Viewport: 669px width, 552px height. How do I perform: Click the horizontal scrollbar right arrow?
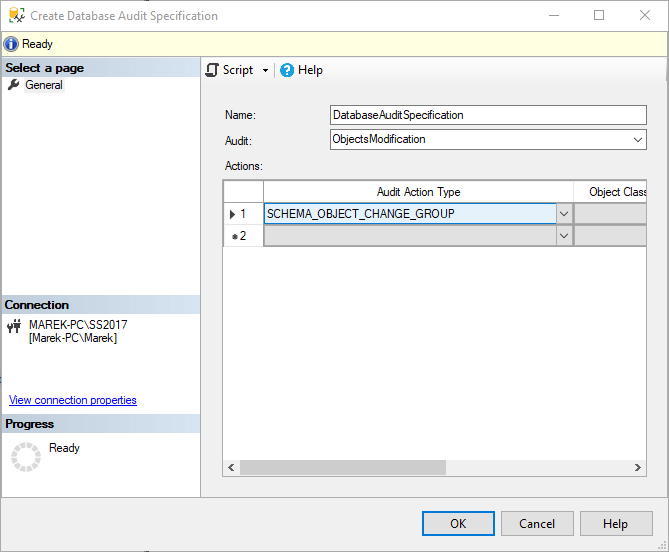(637, 468)
